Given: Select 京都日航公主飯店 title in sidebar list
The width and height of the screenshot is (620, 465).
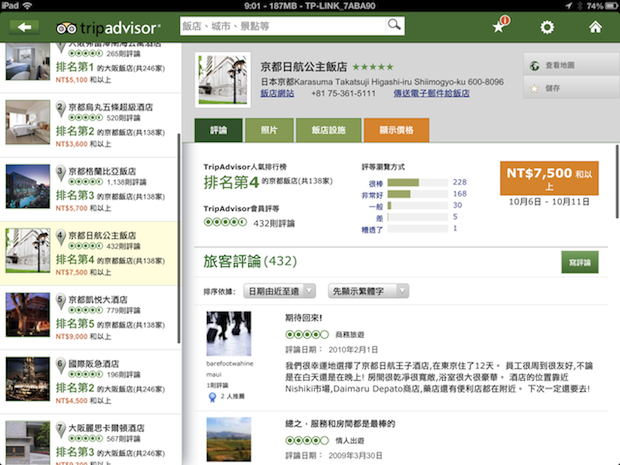Looking at the screenshot, I should pyautogui.click(x=102, y=235).
